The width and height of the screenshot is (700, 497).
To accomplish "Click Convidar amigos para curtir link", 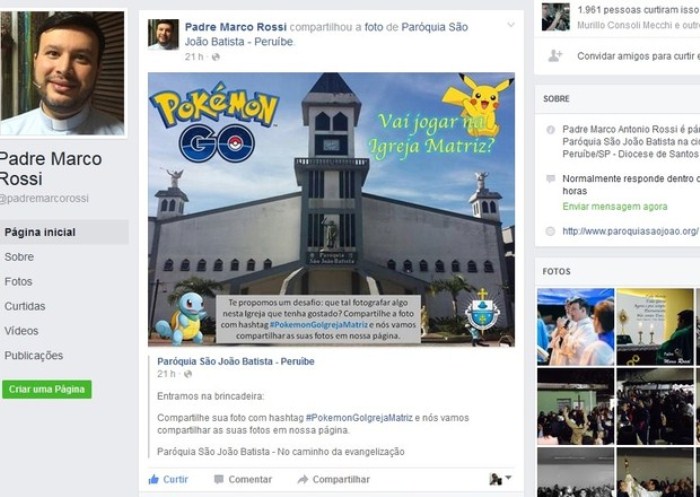I will coord(638,56).
